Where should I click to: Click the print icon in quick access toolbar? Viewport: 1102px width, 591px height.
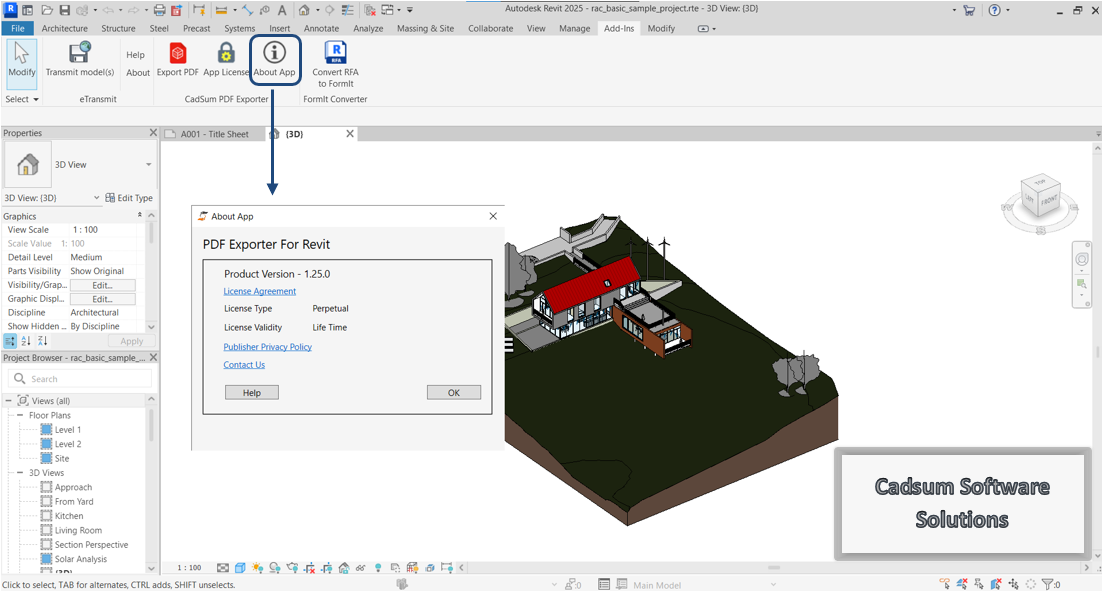coord(159,10)
